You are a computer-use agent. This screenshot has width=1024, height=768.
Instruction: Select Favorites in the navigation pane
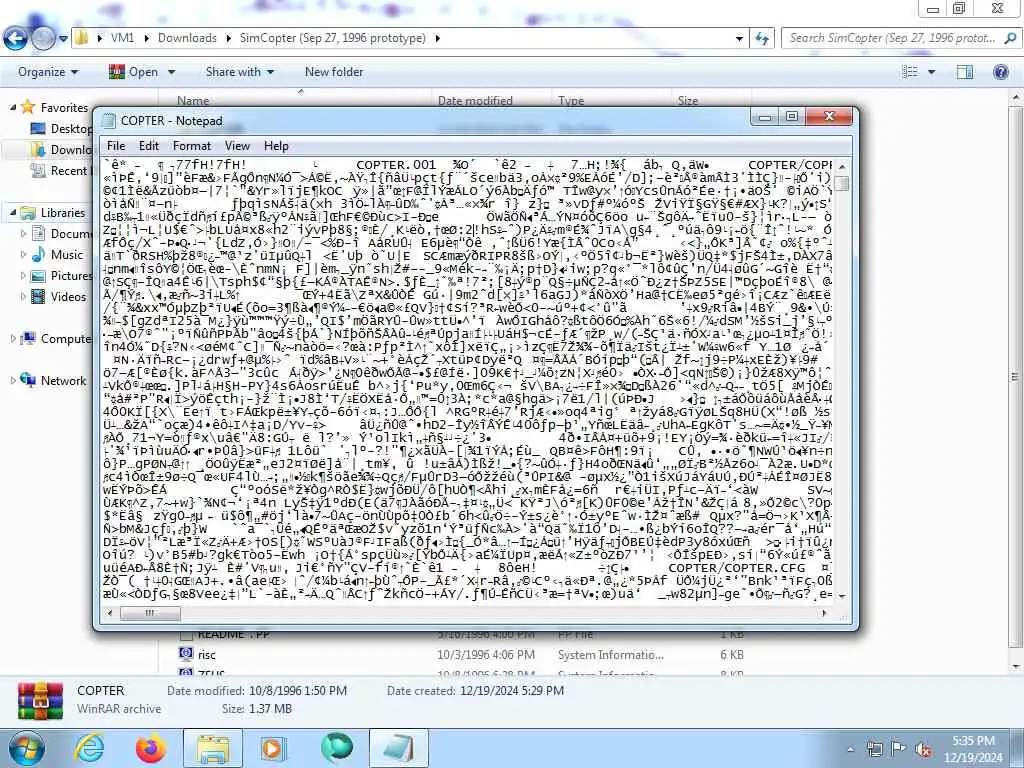pyautogui.click(x=63, y=108)
